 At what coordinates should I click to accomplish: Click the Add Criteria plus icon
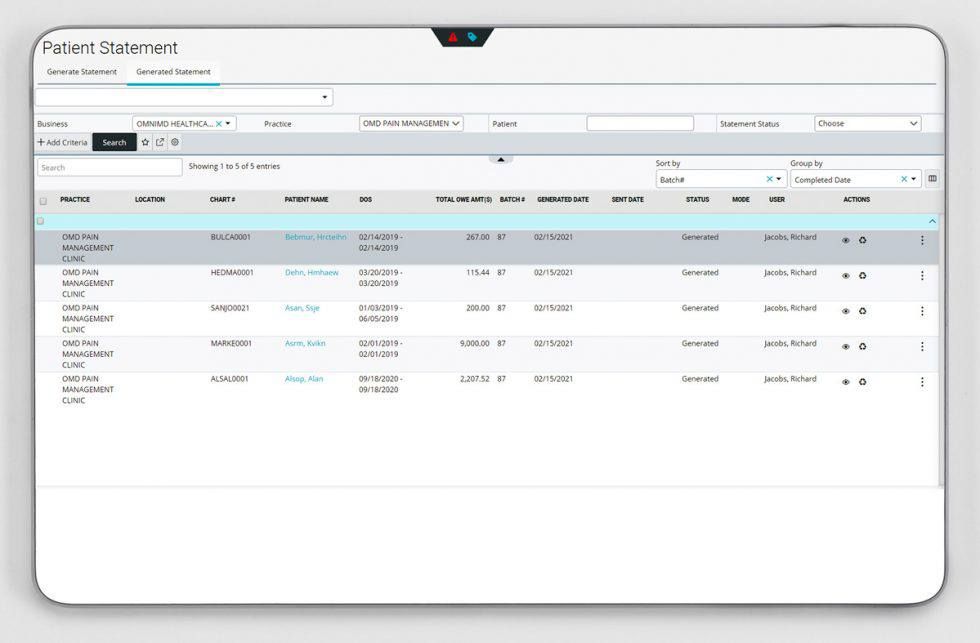(x=41, y=142)
